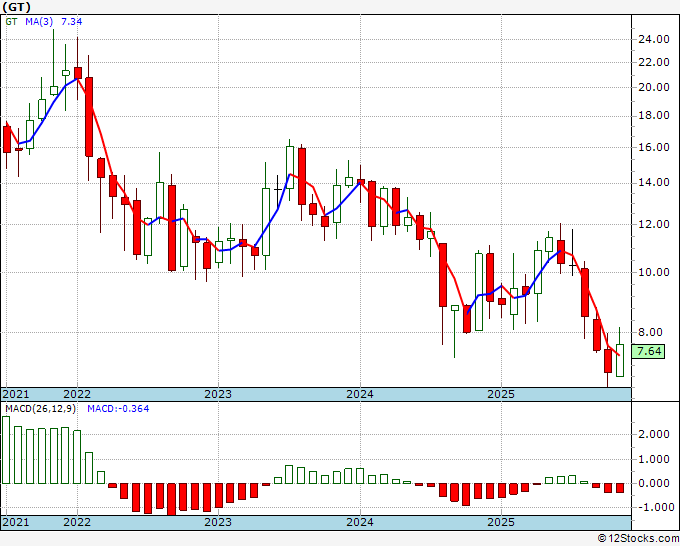Click the 24.00 price axis label
The image size is (680, 546).
(654, 39)
